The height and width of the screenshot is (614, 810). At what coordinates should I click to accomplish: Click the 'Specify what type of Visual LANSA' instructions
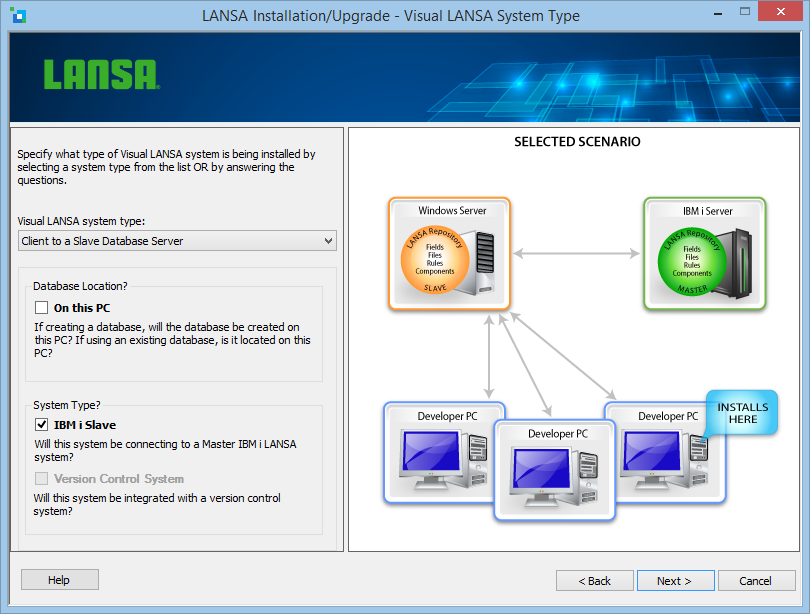pyautogui.click(x=166, y=167)
